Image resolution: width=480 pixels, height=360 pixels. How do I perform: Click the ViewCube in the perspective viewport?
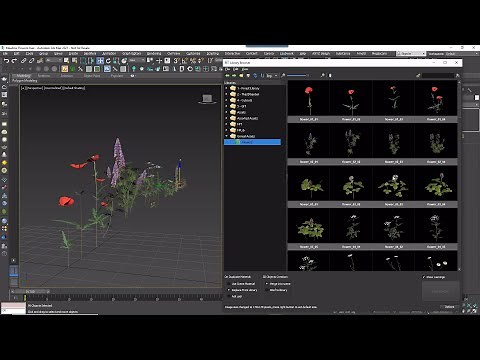(207, 99)
